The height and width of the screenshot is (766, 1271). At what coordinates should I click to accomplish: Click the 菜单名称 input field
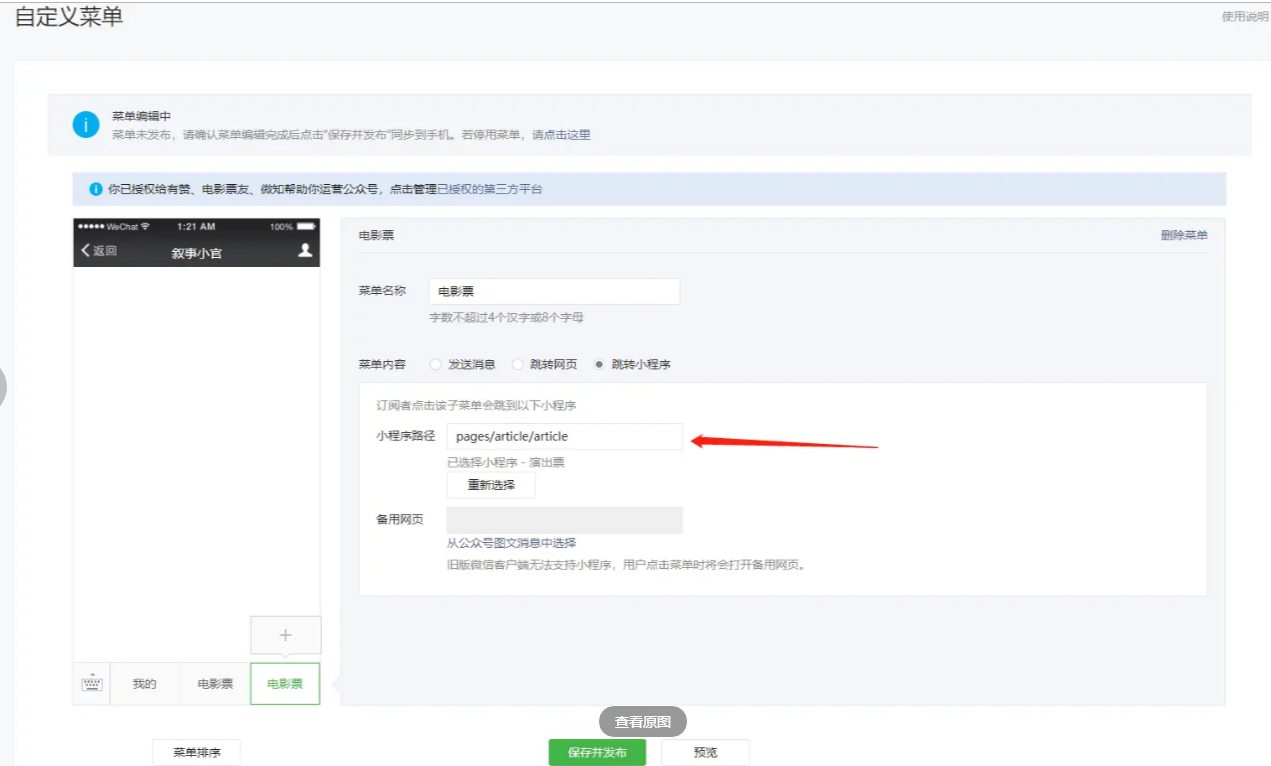554,292
